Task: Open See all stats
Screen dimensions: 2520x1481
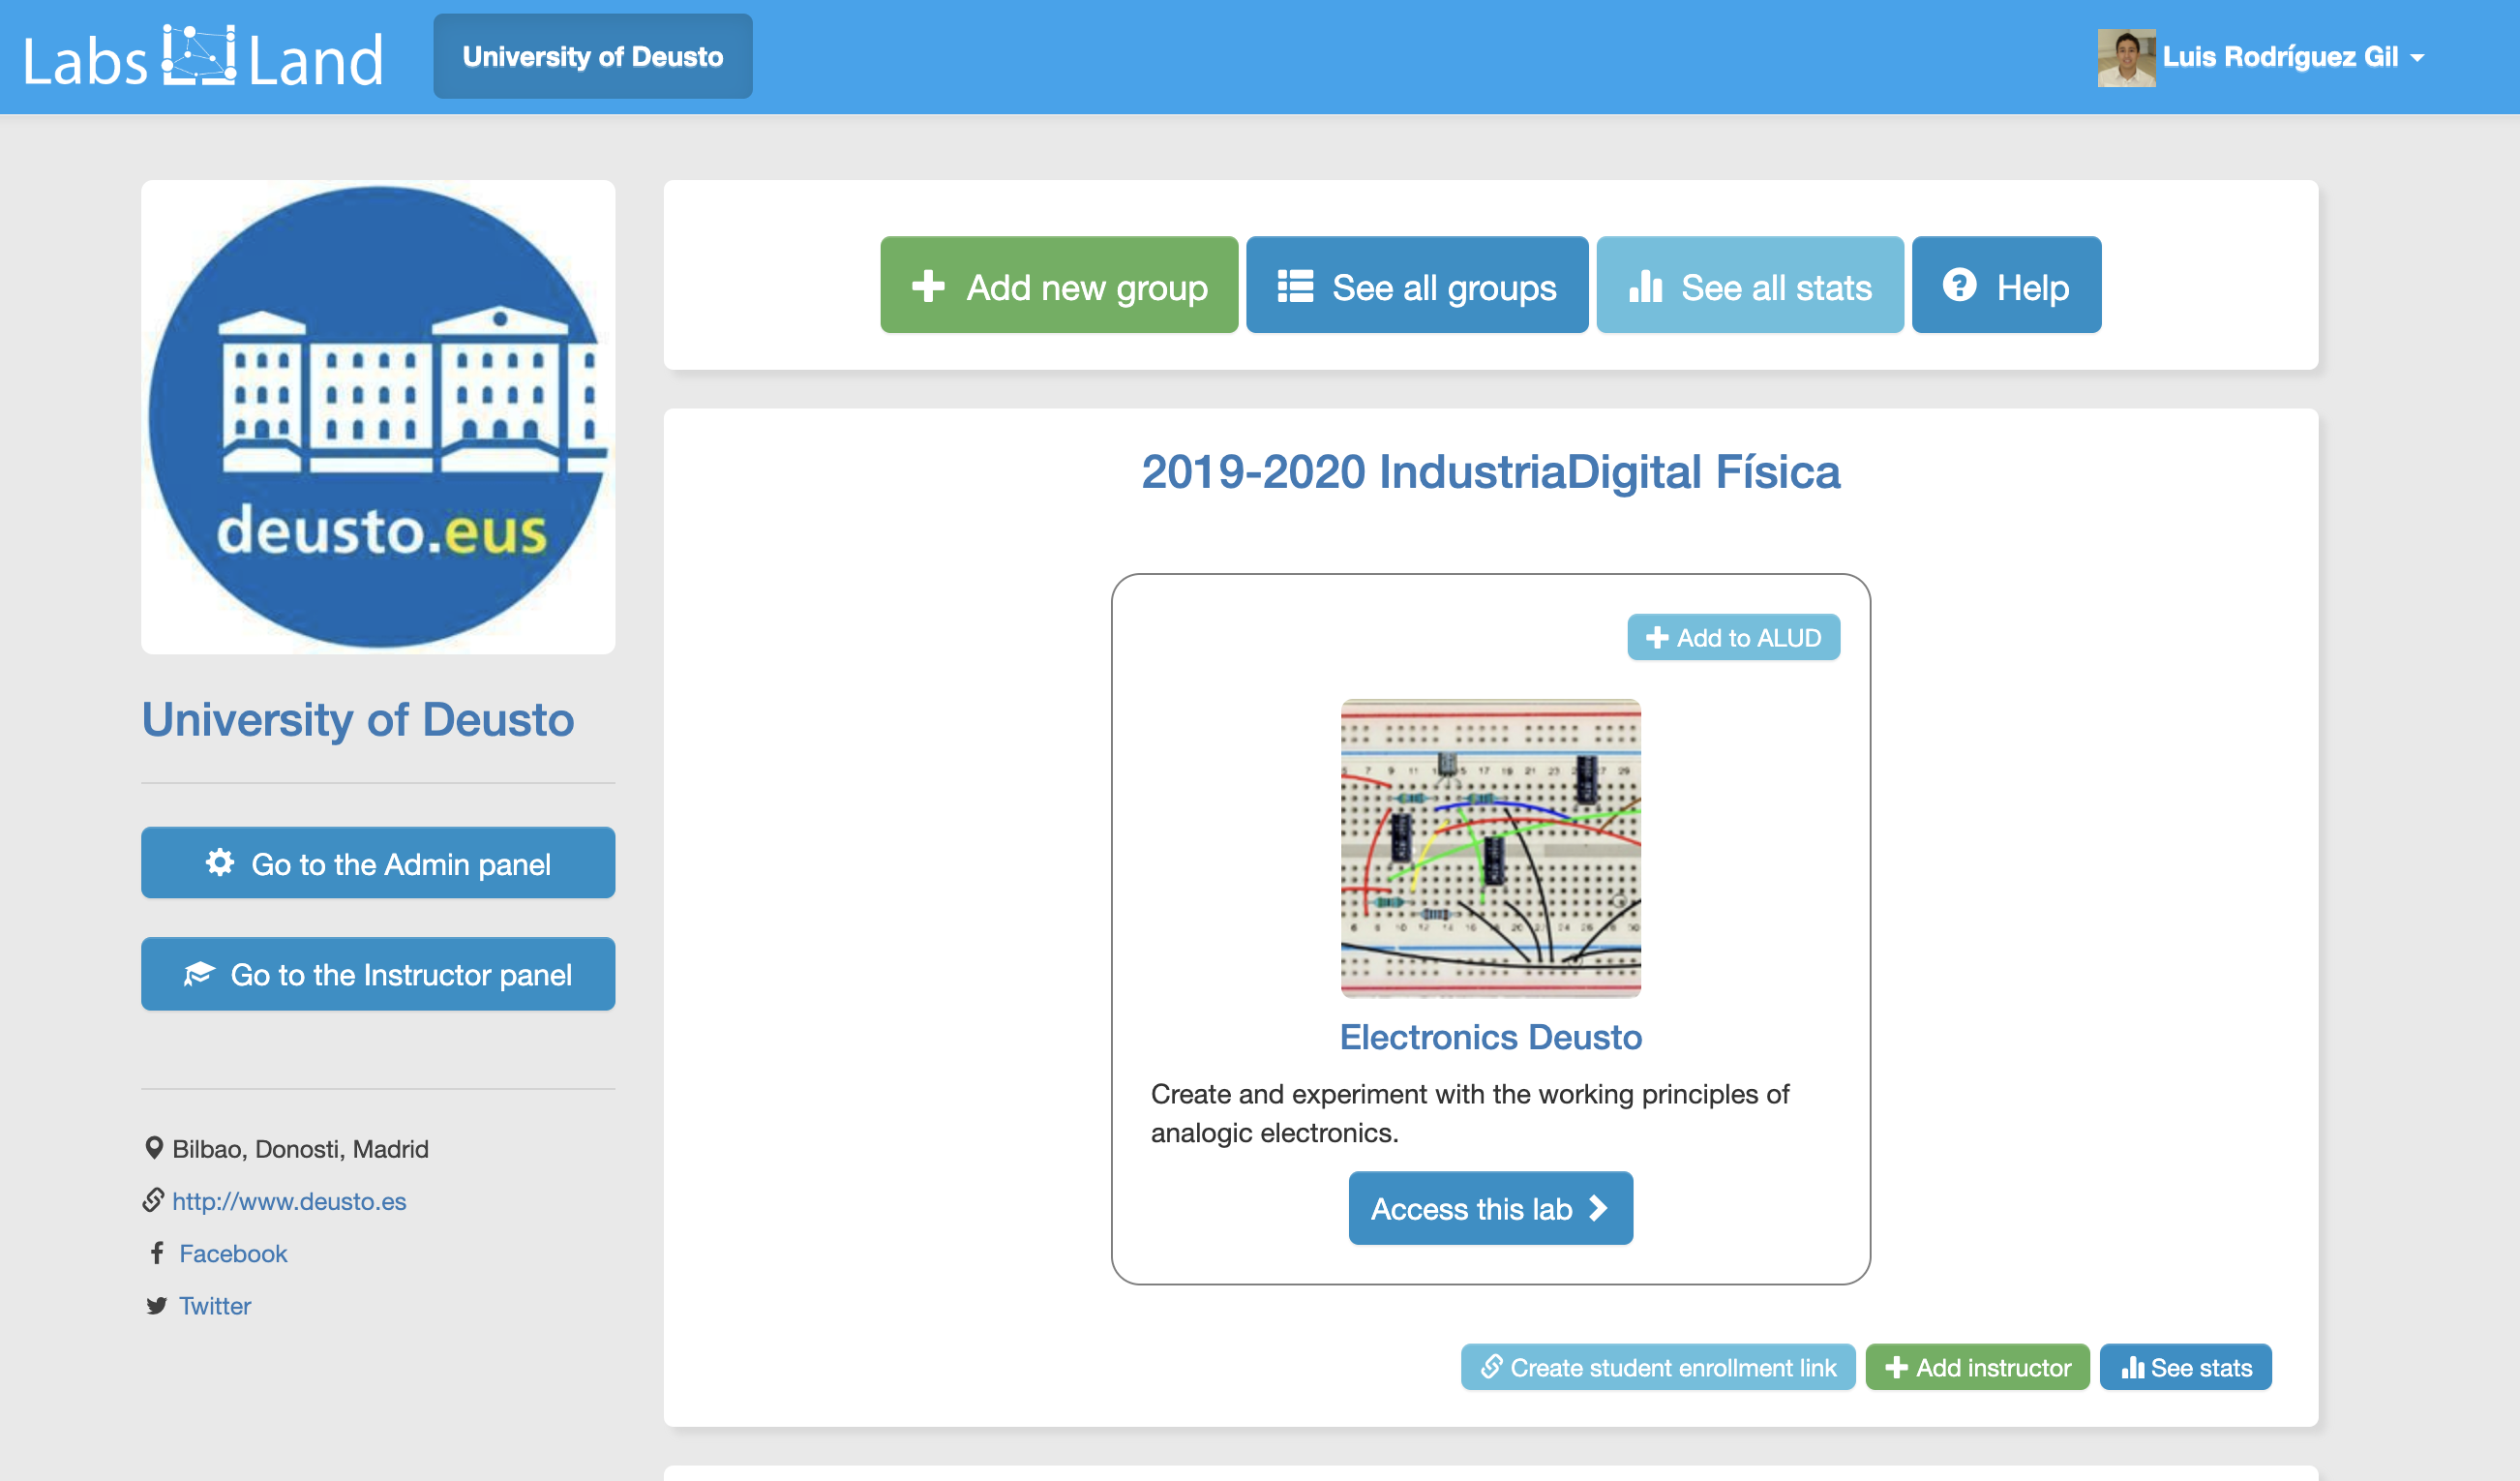Action: tap(1749, 285)
